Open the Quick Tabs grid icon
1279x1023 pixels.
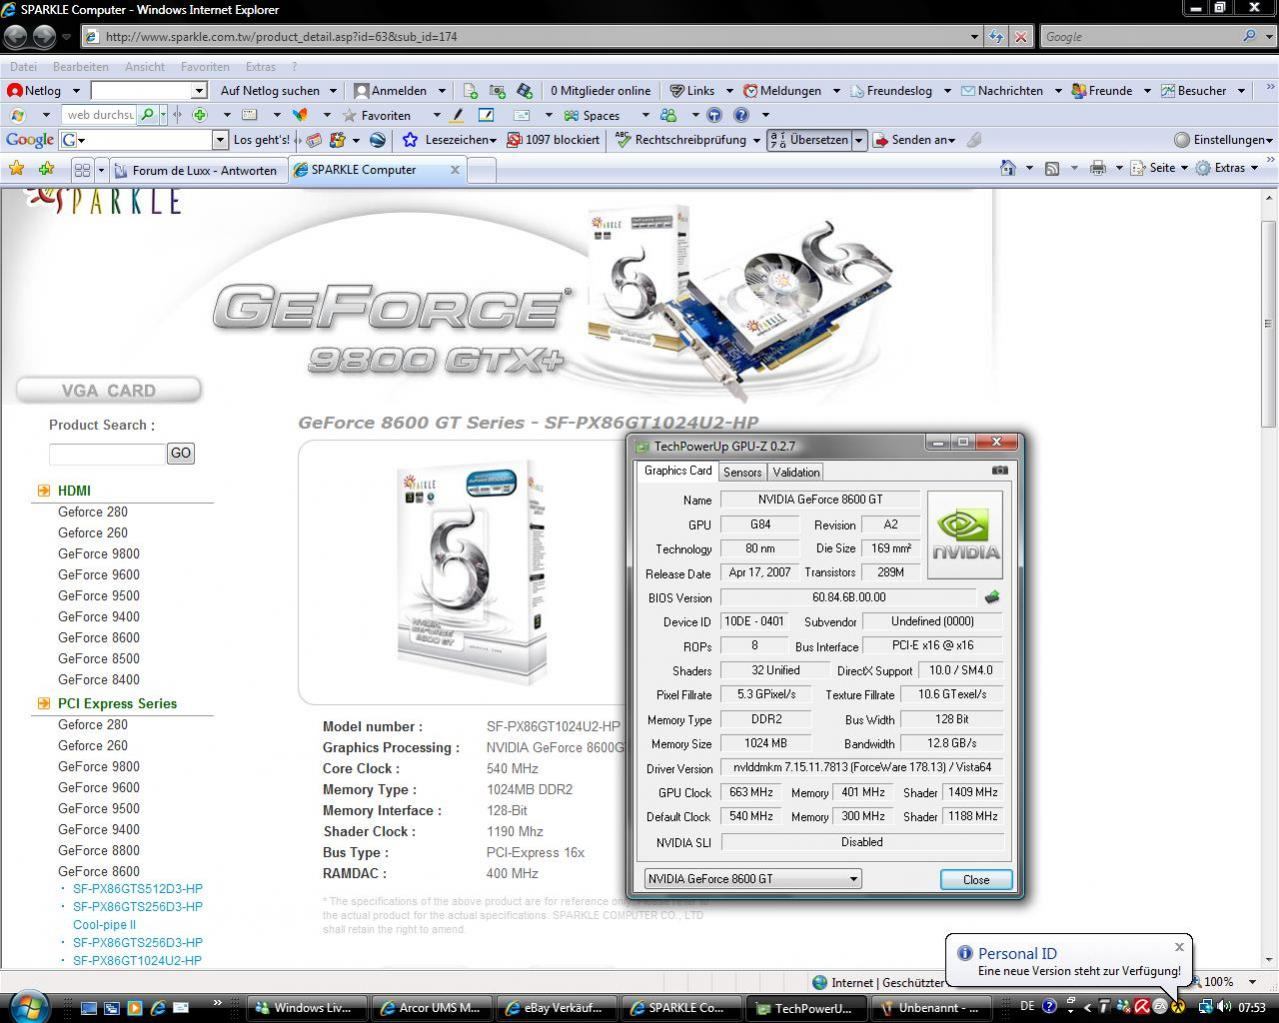[x=82, y=169]
